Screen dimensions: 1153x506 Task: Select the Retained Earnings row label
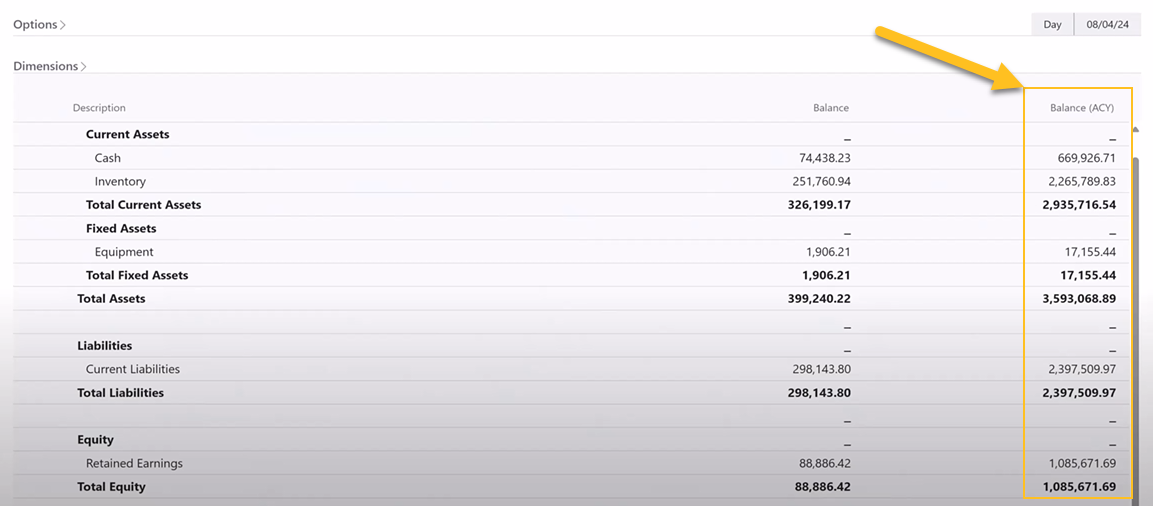pyautogui.click(x=134, y=464)
